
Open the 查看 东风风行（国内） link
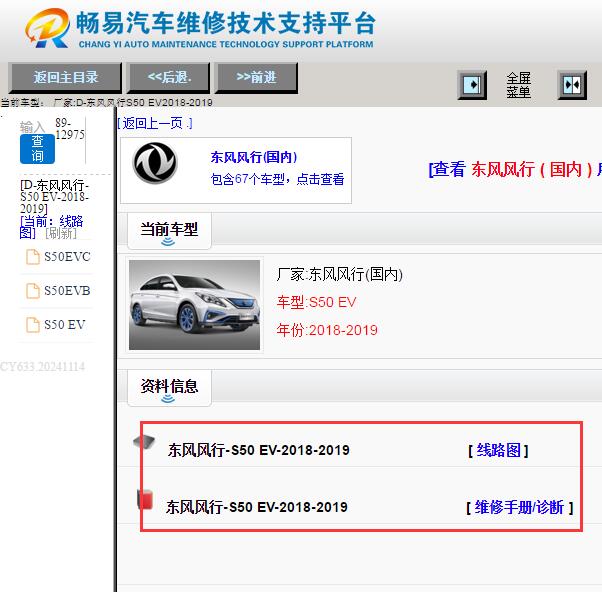pyautogui.click(x=515, y=169)
